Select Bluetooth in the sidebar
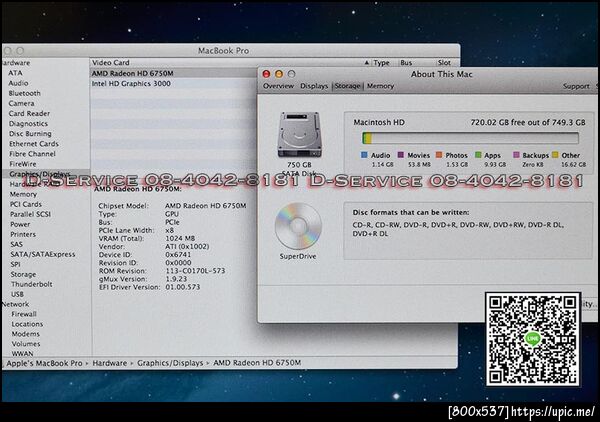This screenshot has height=422, width=600. pos(24,93)
